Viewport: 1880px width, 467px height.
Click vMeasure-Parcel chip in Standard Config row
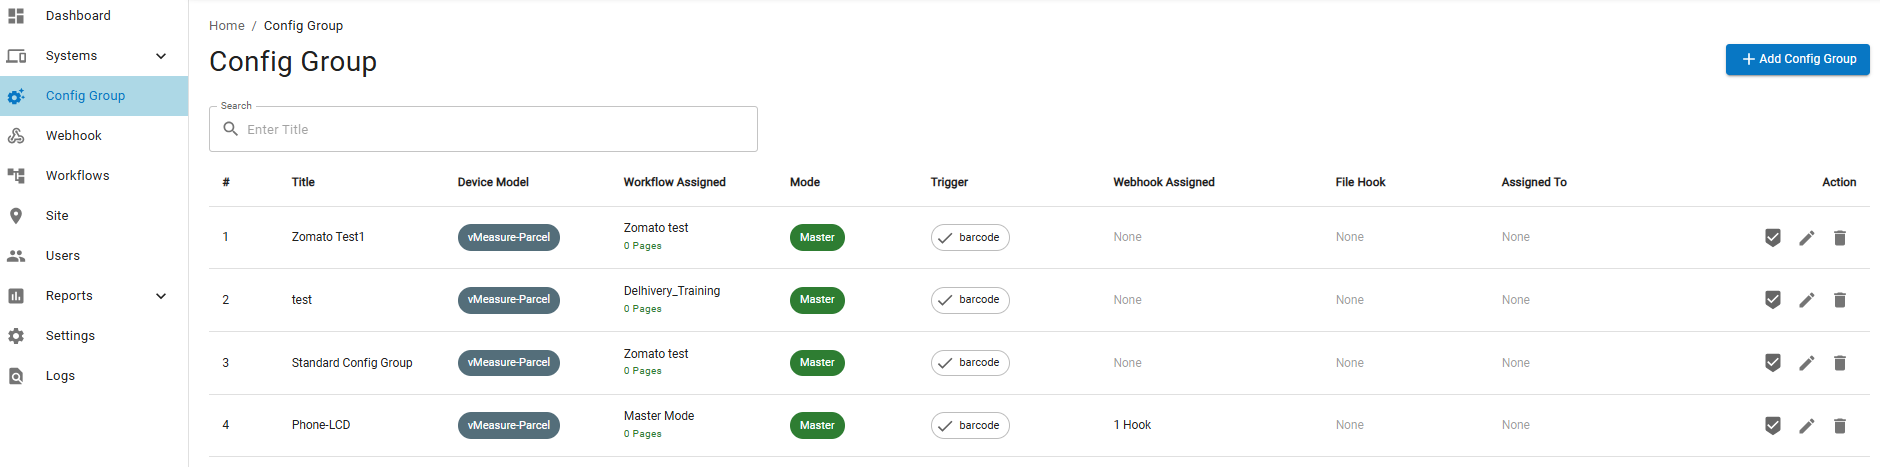(508, 363)
